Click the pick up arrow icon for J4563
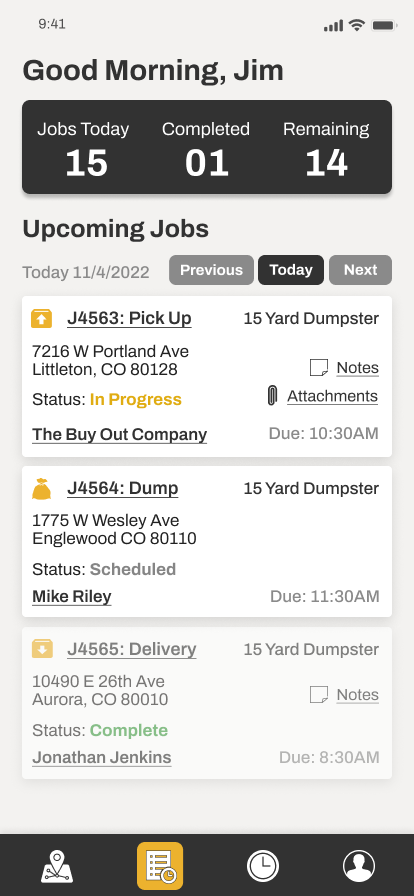 tap(42, 318)
